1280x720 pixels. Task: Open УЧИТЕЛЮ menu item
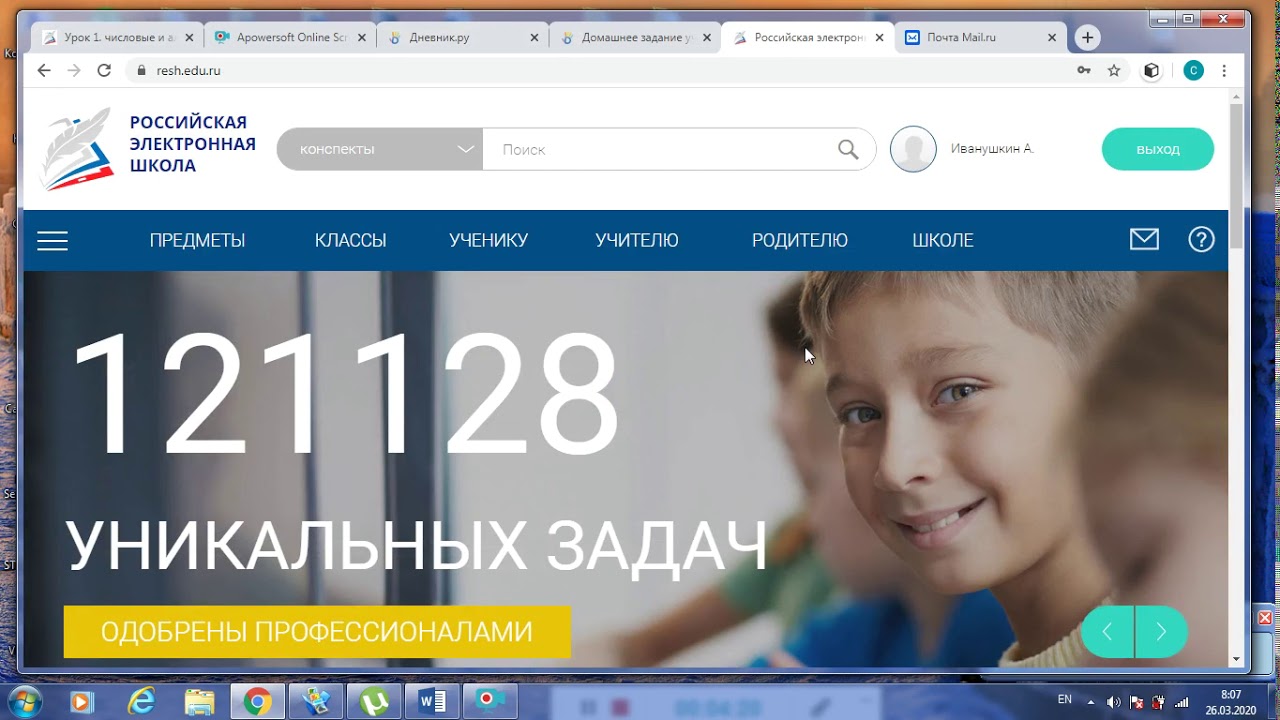coord(637,240)
